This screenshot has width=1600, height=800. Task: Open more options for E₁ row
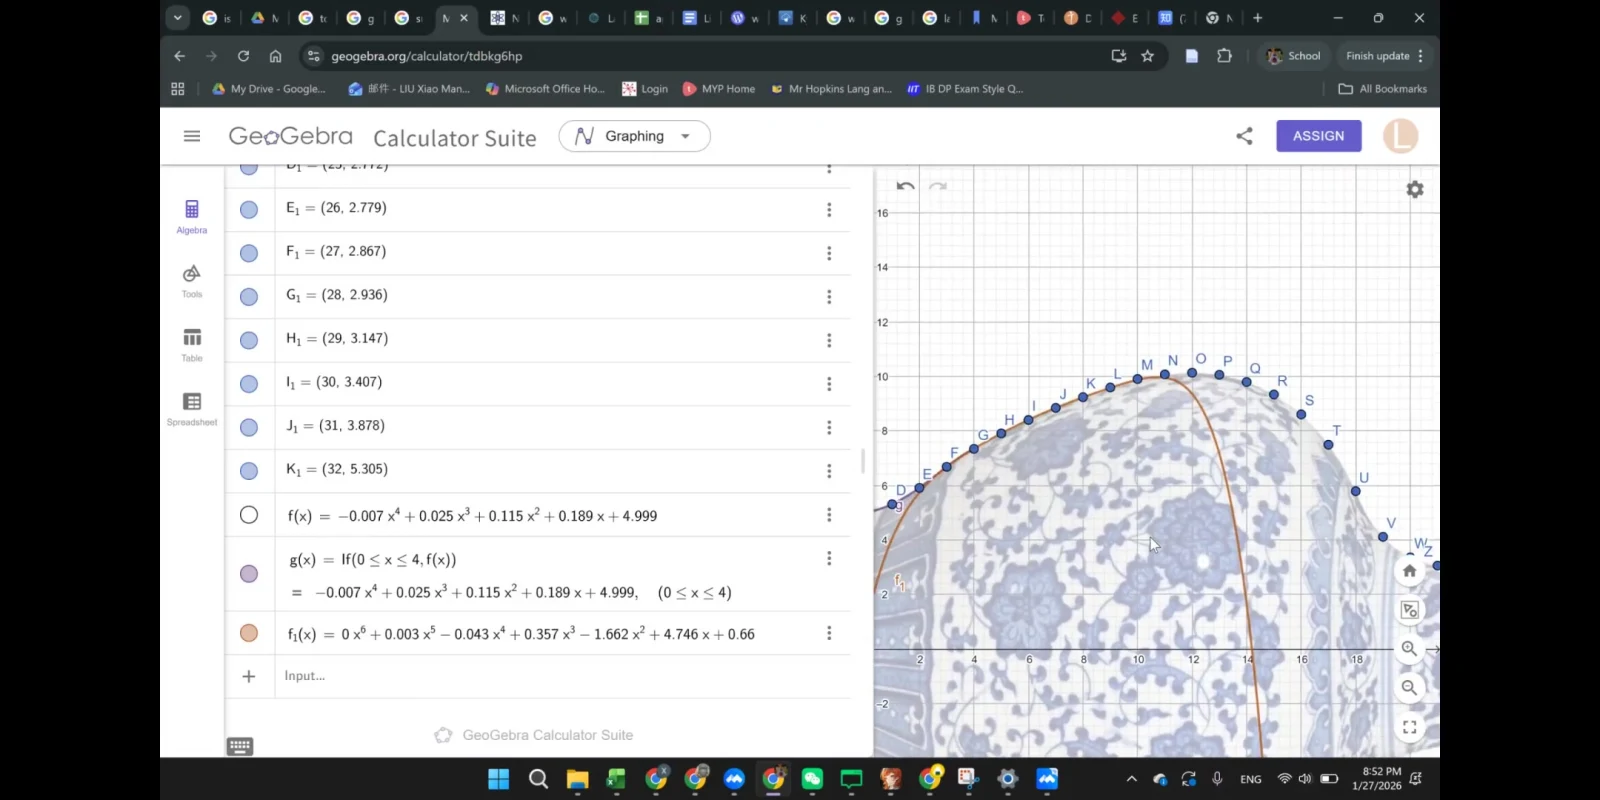[829, 210]
